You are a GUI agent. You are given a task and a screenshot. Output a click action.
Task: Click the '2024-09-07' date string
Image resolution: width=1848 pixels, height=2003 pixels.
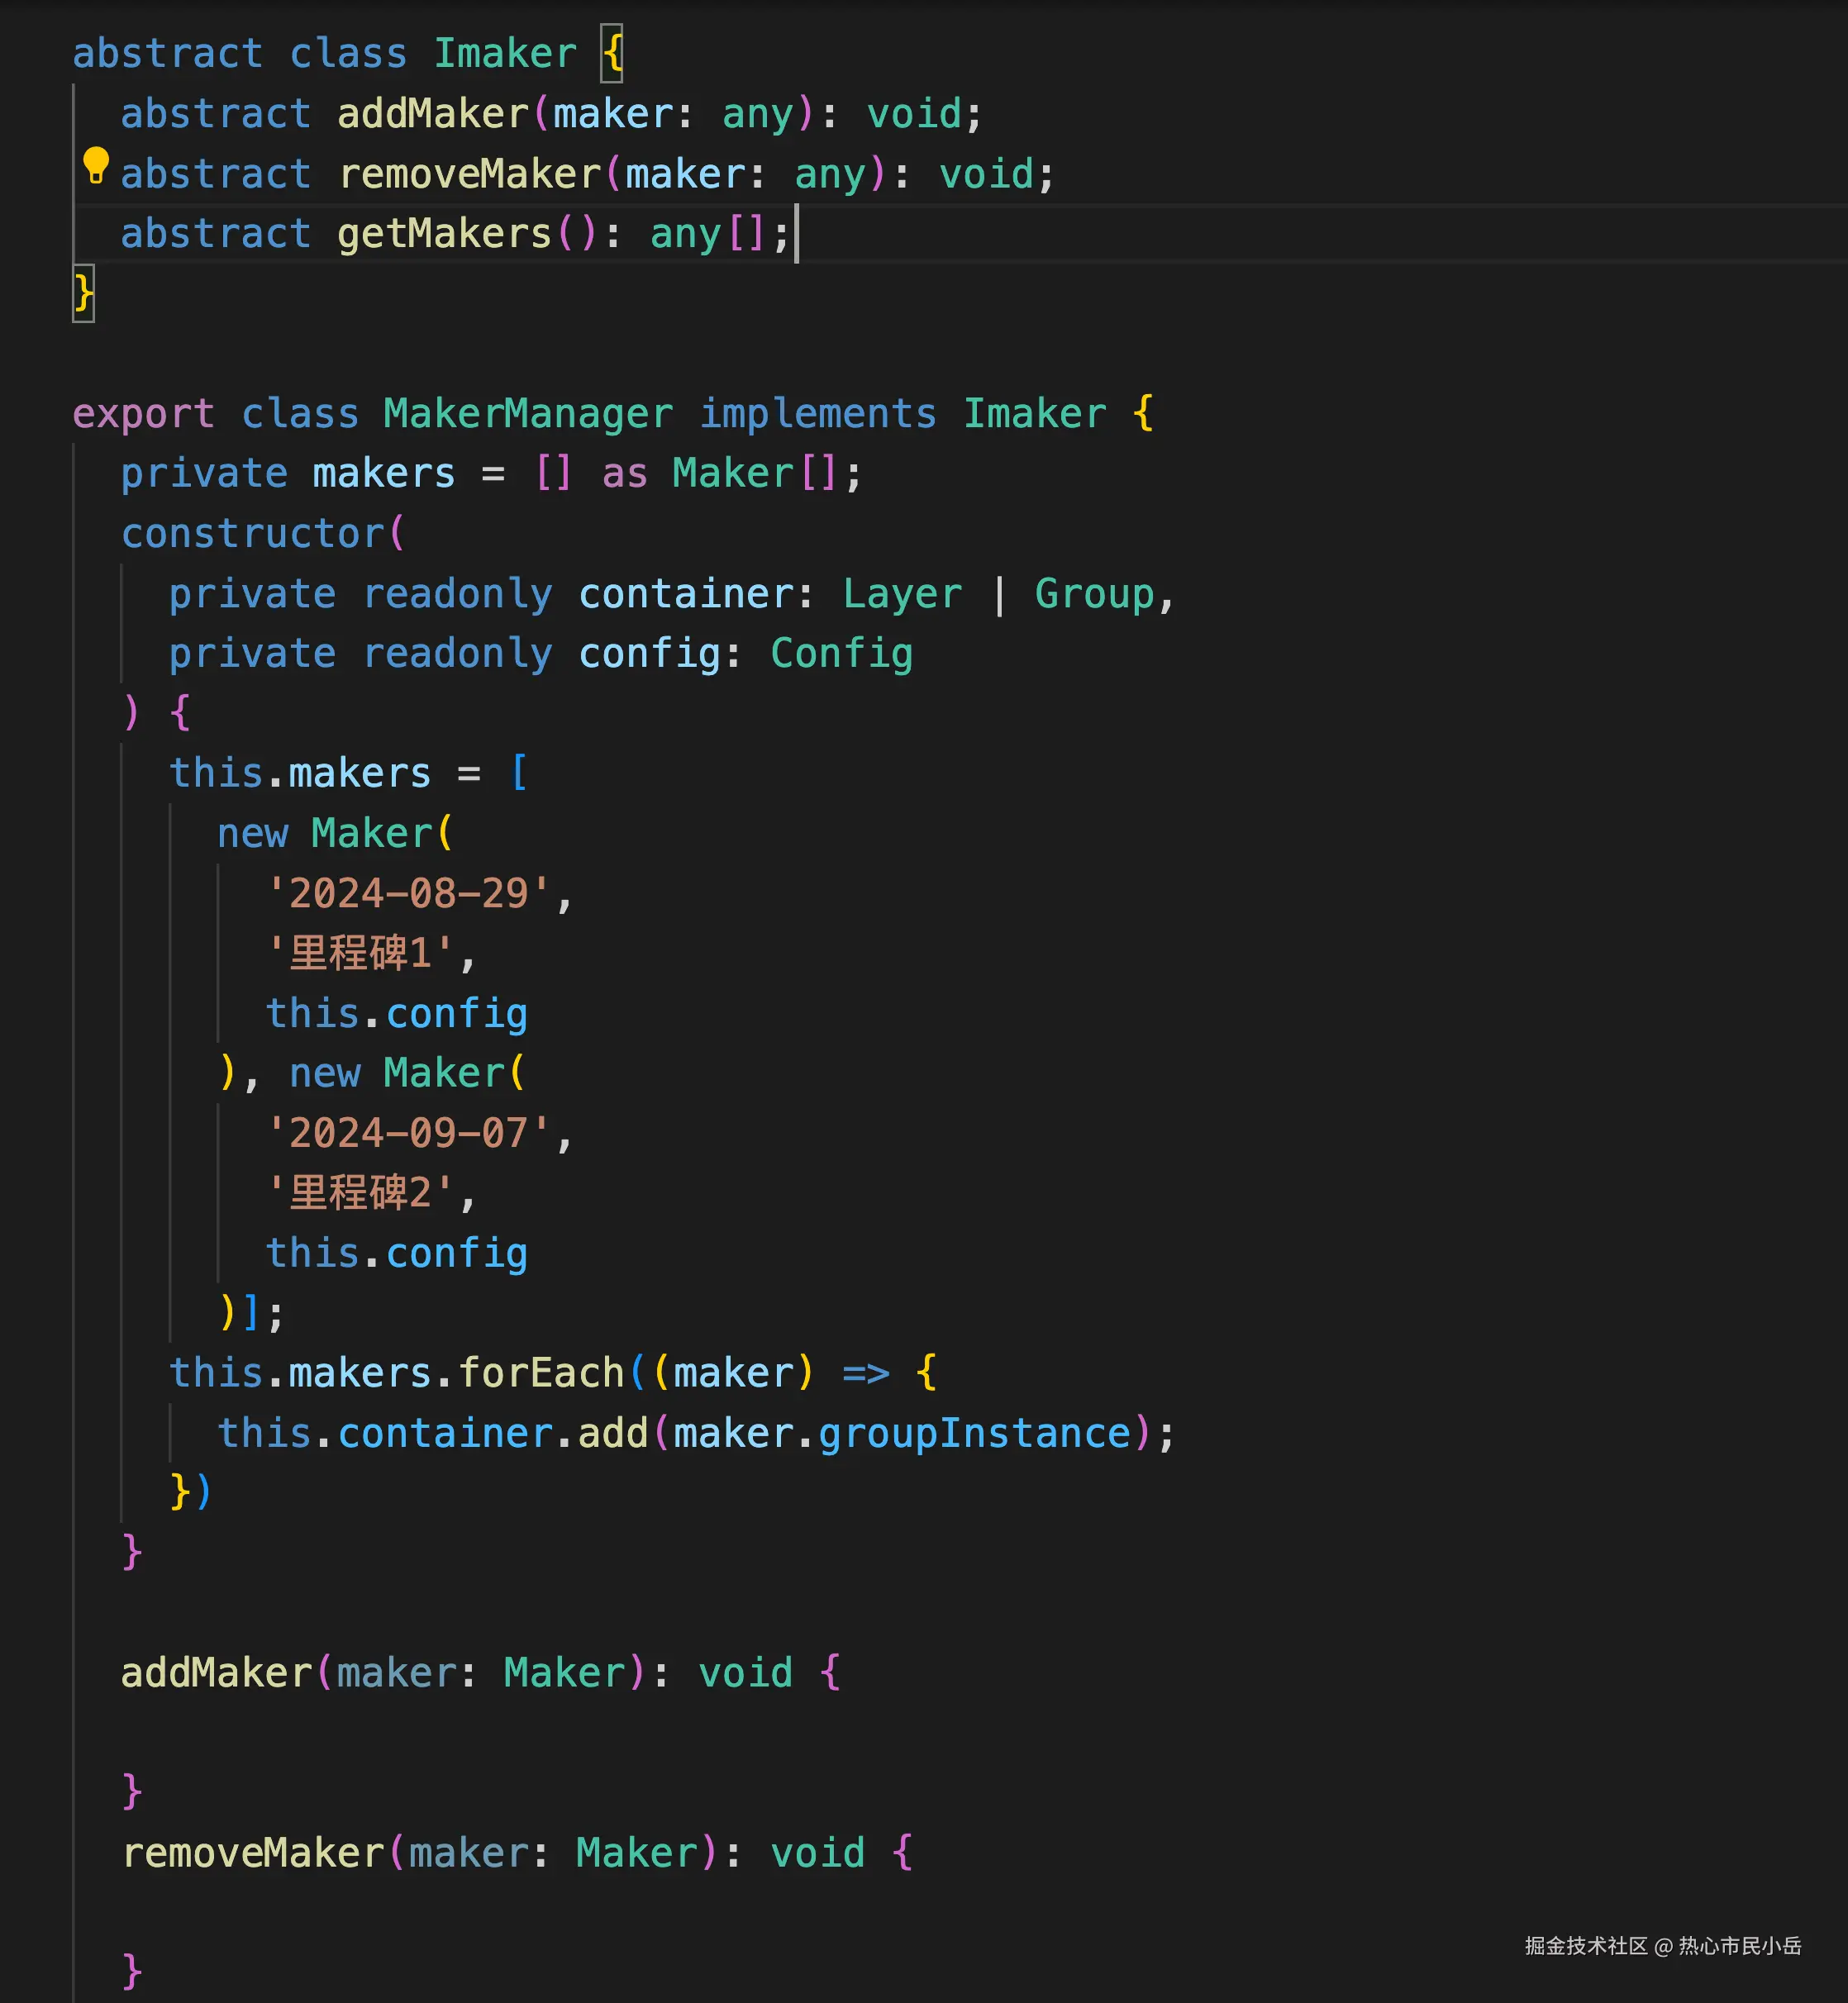[408, 1133]
